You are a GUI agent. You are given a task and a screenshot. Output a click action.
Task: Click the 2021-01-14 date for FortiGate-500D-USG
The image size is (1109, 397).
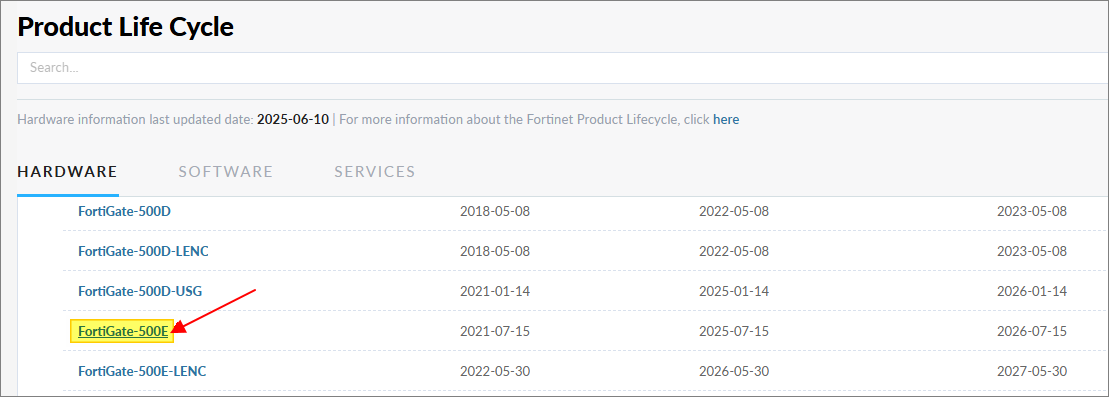[x=494, y=291]
